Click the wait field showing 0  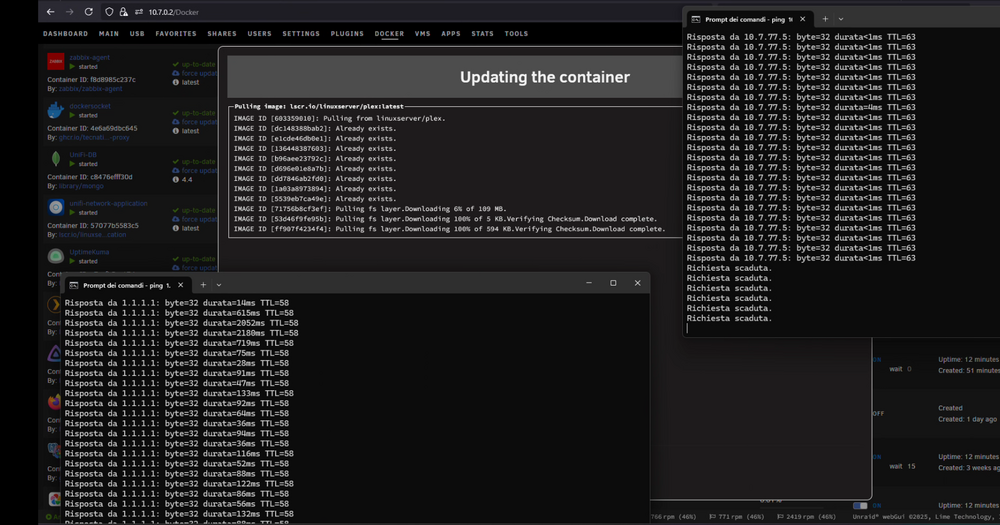(909, 369)
